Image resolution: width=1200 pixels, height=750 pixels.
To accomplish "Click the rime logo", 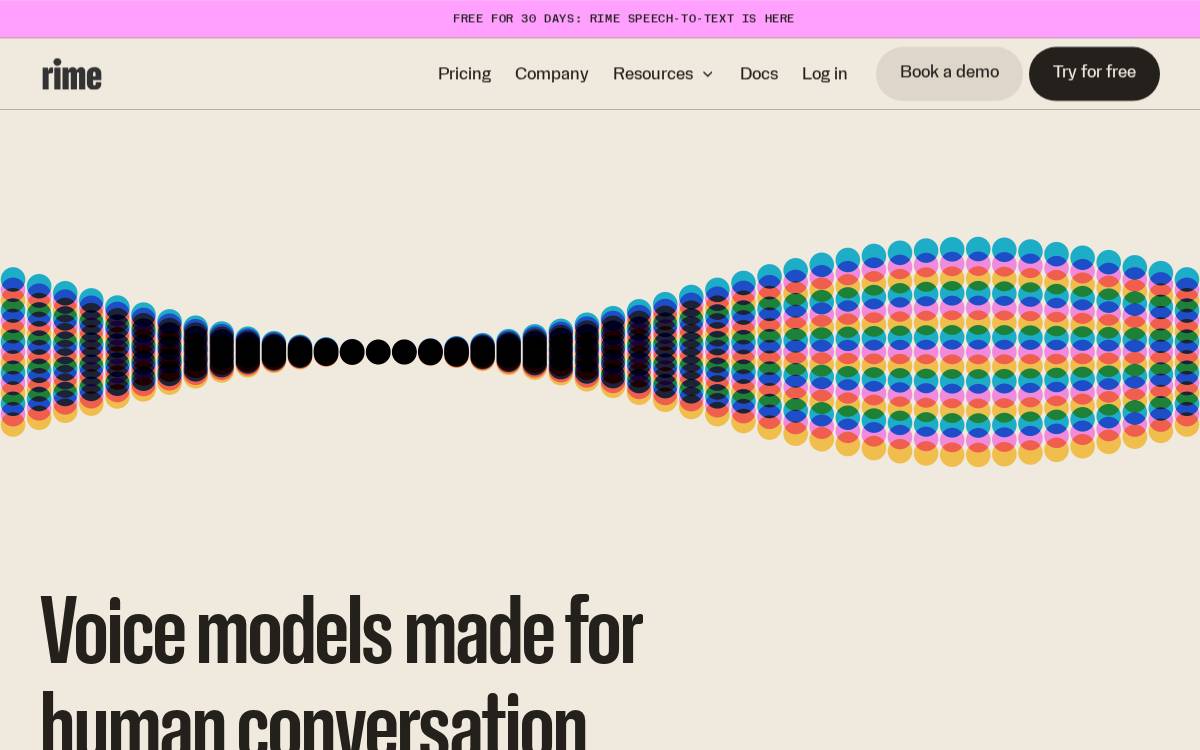I will point(72,74).
